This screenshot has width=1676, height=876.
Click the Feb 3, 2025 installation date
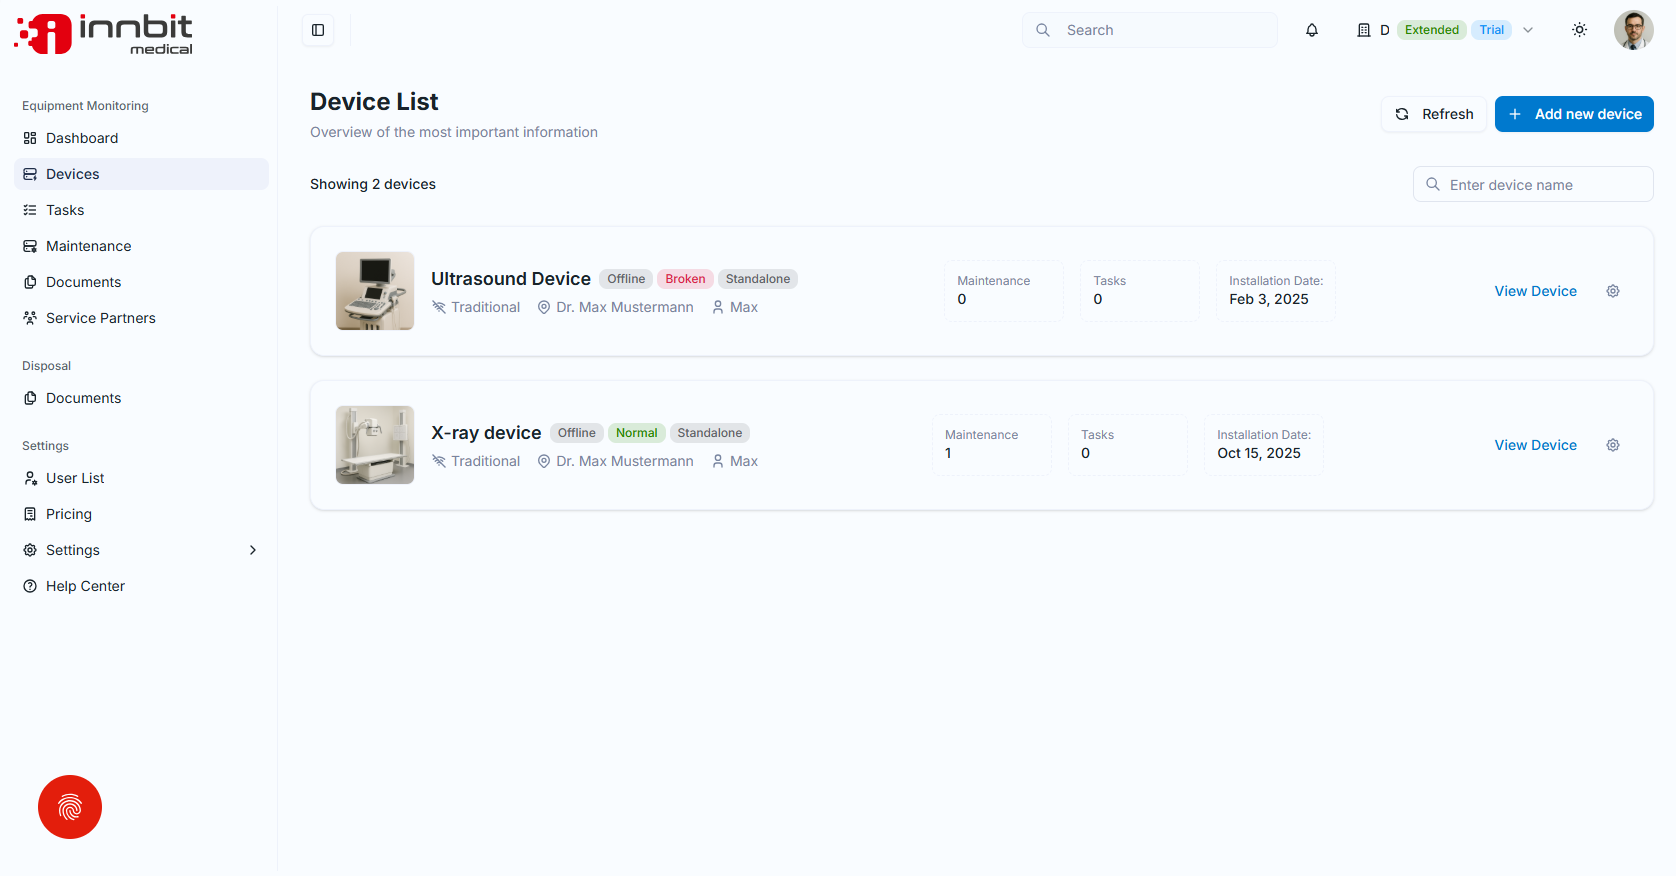point(1269,299)
